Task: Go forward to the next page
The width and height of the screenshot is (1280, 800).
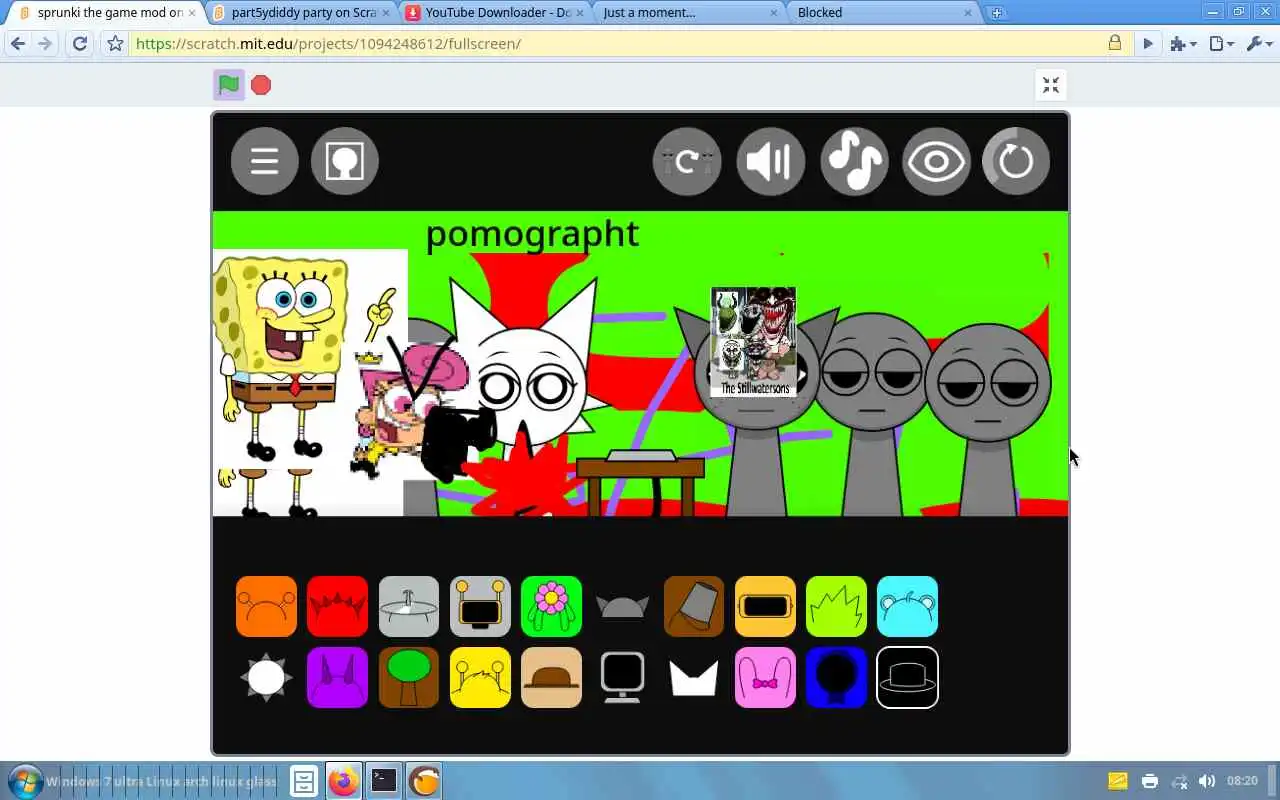Action: click(x=45, y=44)
